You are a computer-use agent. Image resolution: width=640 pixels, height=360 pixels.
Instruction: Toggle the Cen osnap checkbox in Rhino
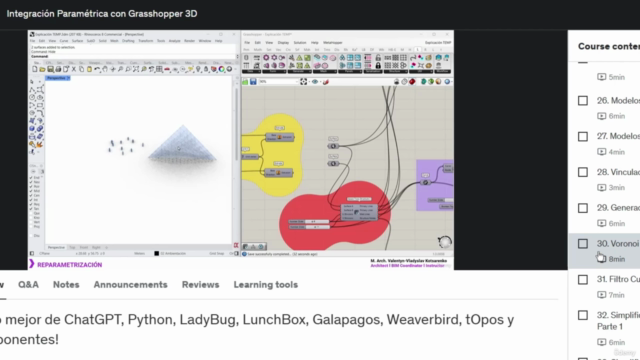click(x=31, y=196)
